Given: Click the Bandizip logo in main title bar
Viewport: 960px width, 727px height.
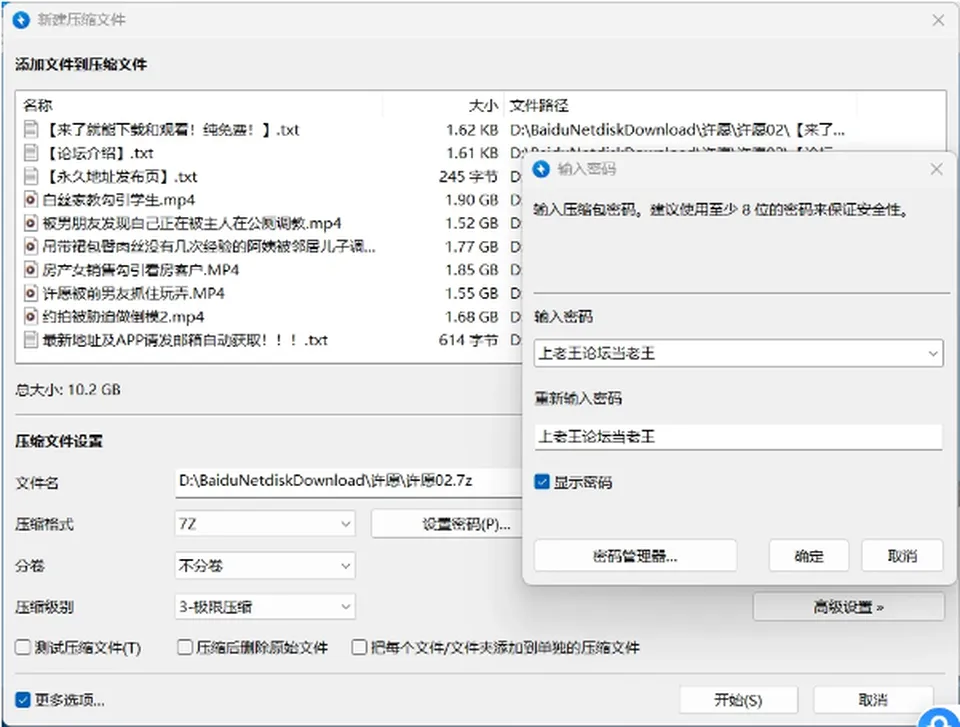Looking at the screenshot, I should point(21,20).
